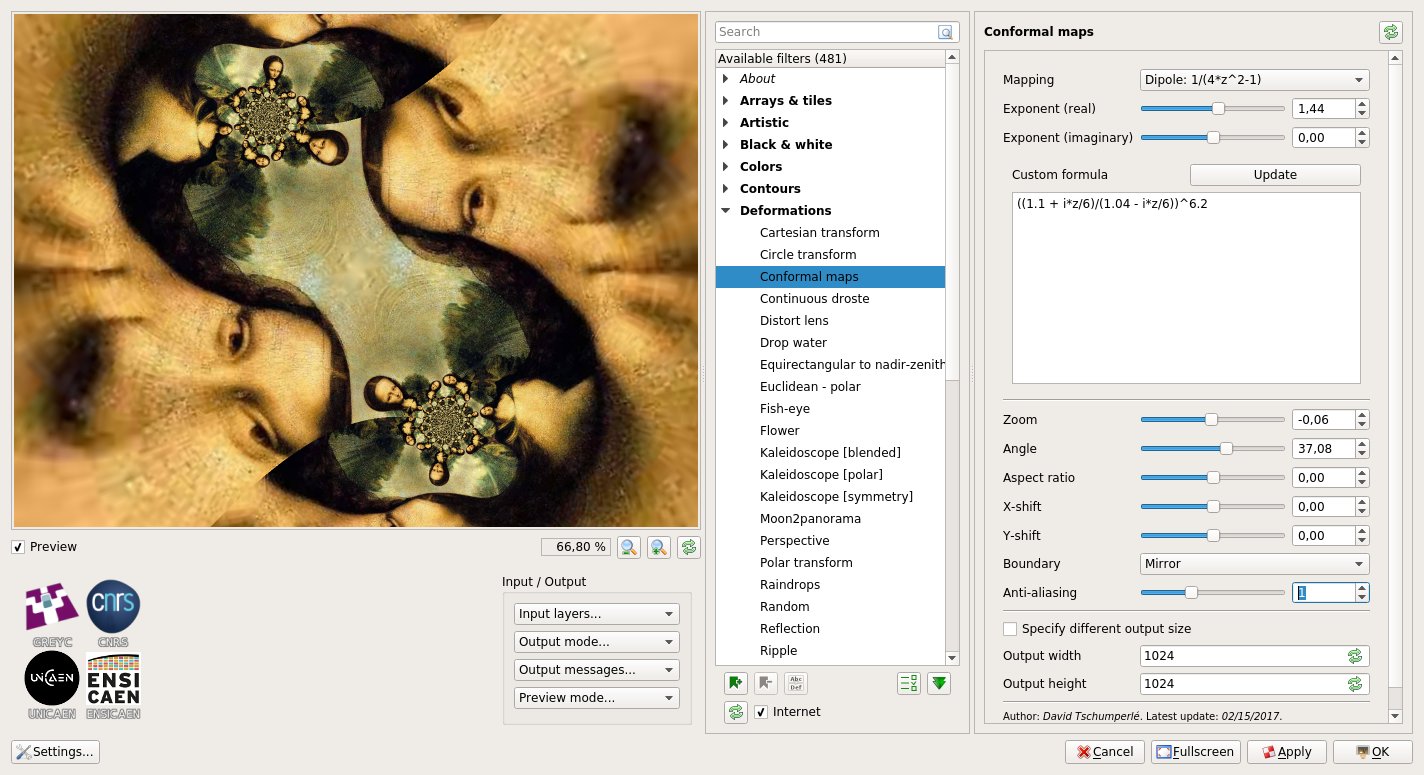Click the ENSICAEN logo
This screenshot has width=1424, height=775.
tap(113, 685)
